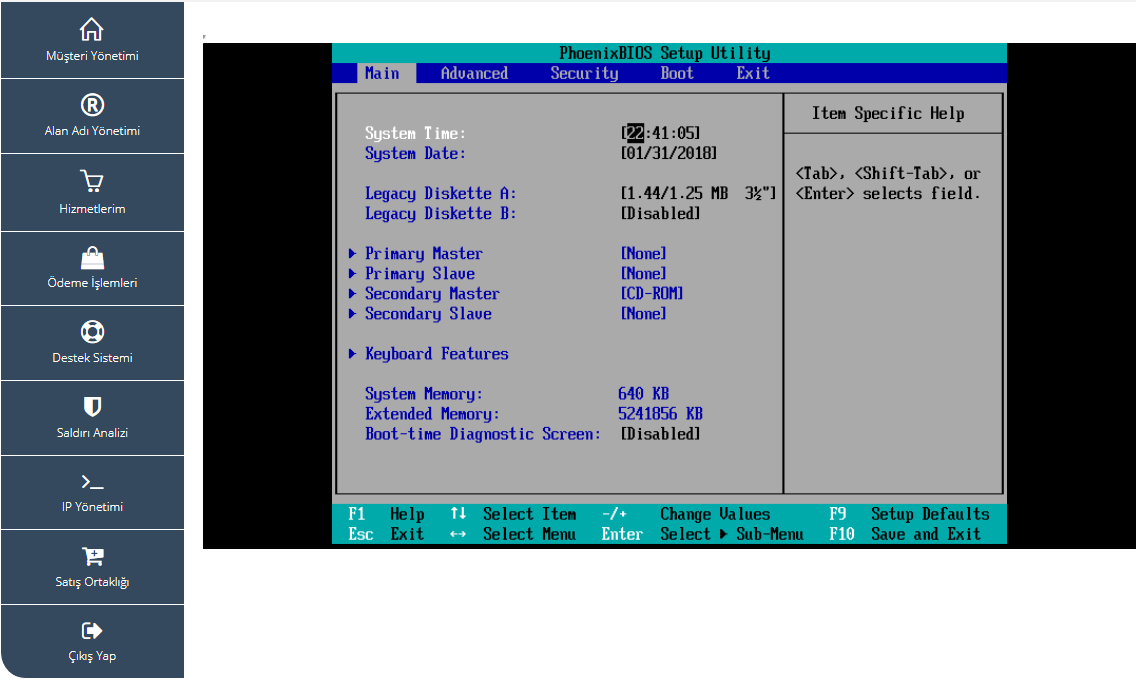Open Destek Sistemi label
This screenshot has height=680, width=1136.
click(x=92, y=358)
